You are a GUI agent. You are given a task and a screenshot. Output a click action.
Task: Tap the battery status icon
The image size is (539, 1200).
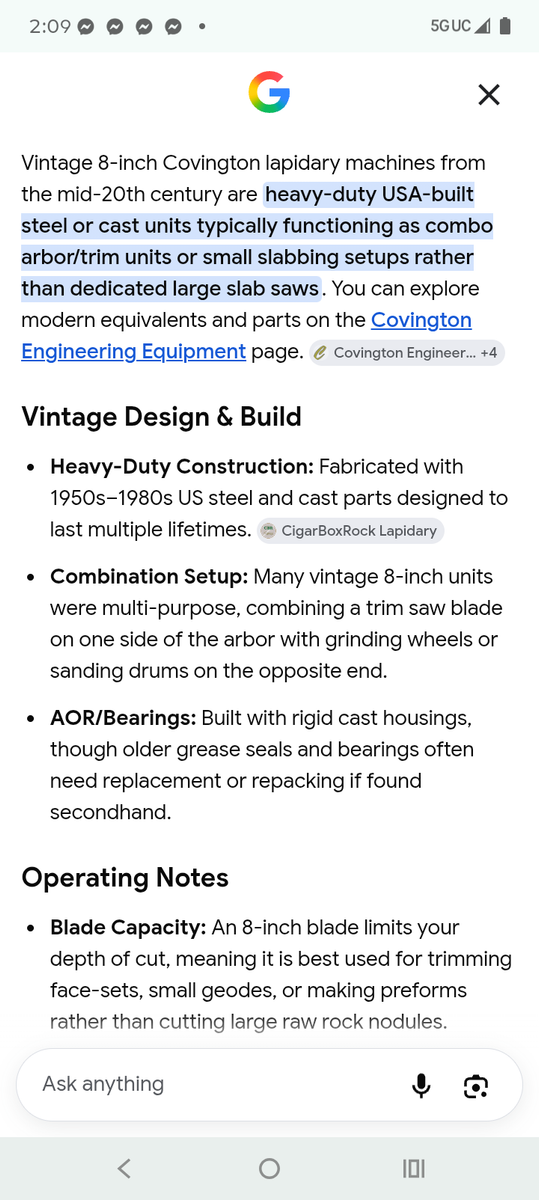pyautogui.click(x=504, y=26)
